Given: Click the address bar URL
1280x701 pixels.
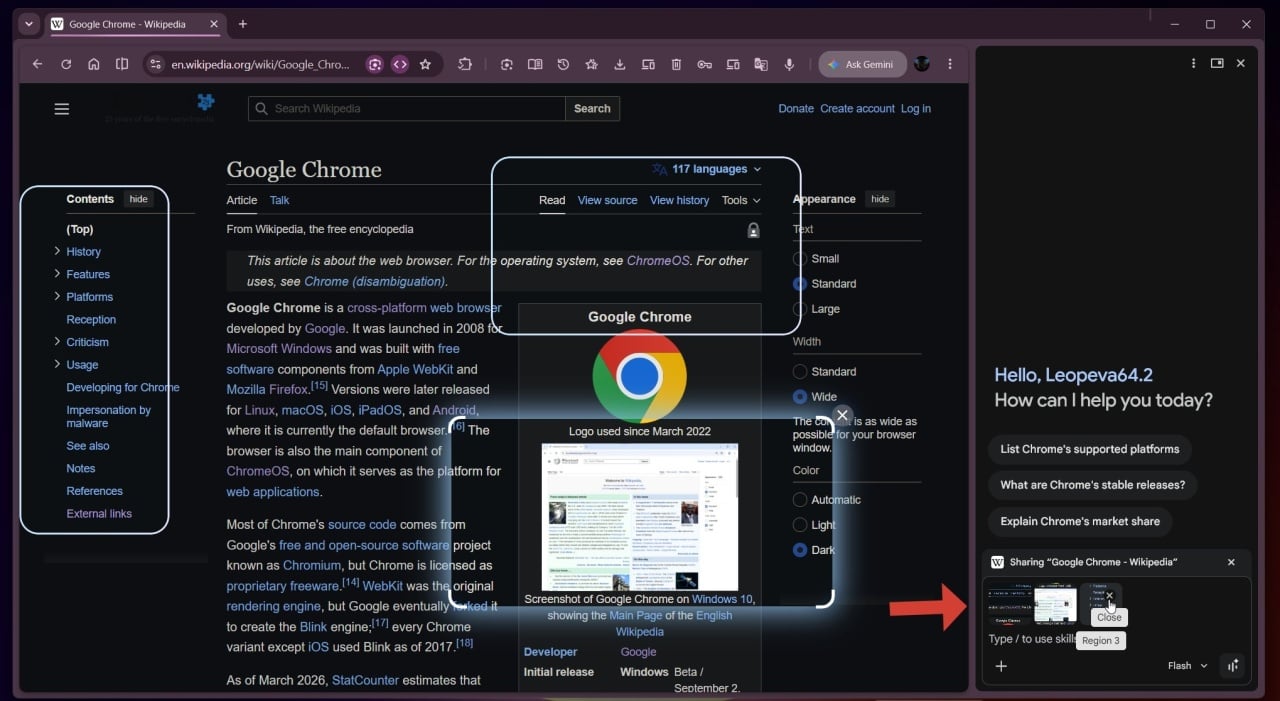Looking at the screenshot, I should (x=260, y=64).
